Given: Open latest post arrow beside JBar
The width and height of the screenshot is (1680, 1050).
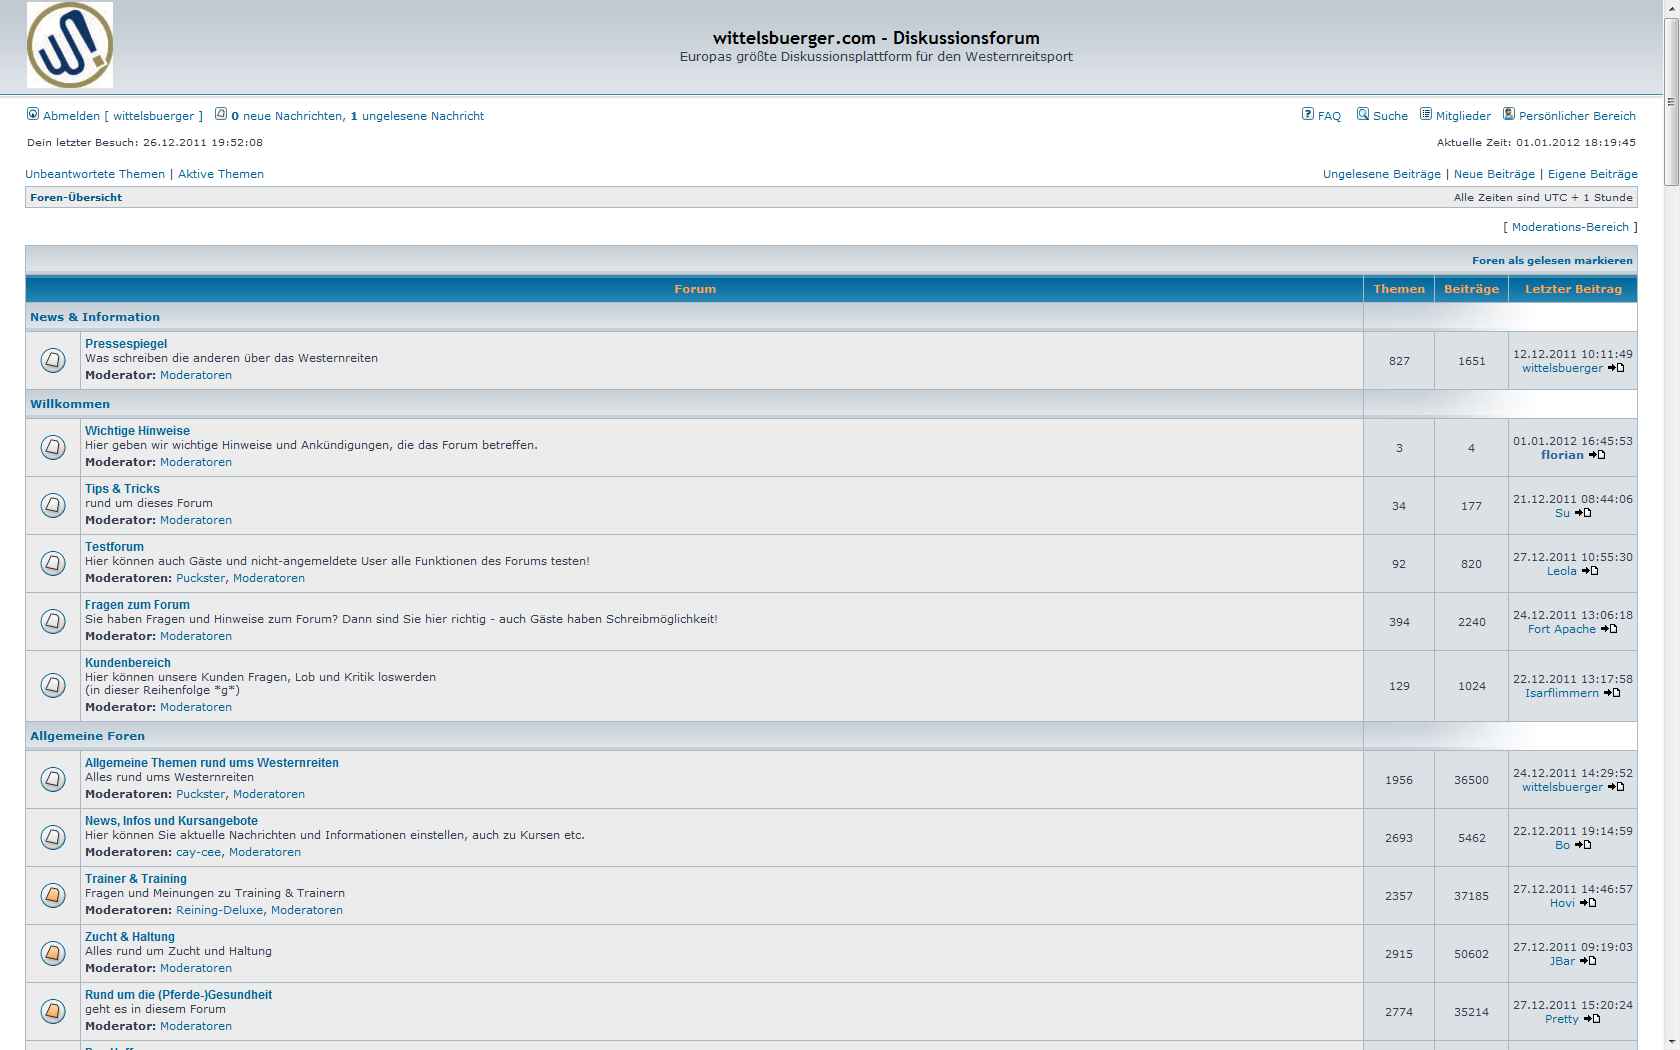Looking at the screenshot, I should [x=1588, y=961].
